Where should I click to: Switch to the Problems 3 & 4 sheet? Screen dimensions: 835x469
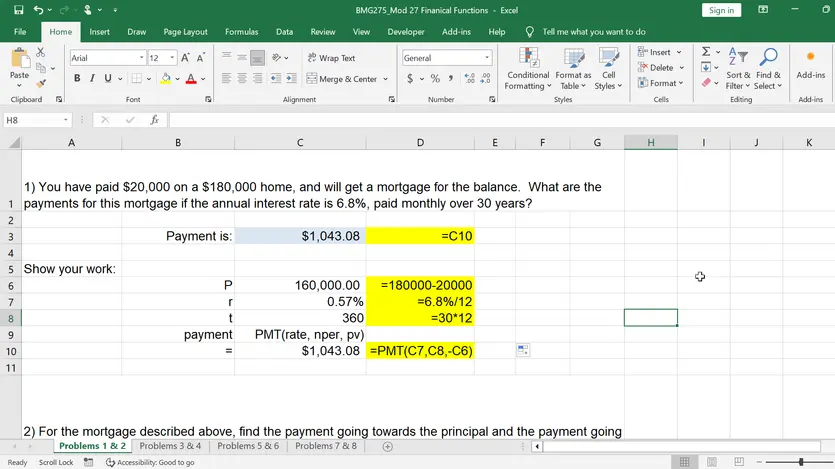[x=170, y=446]
